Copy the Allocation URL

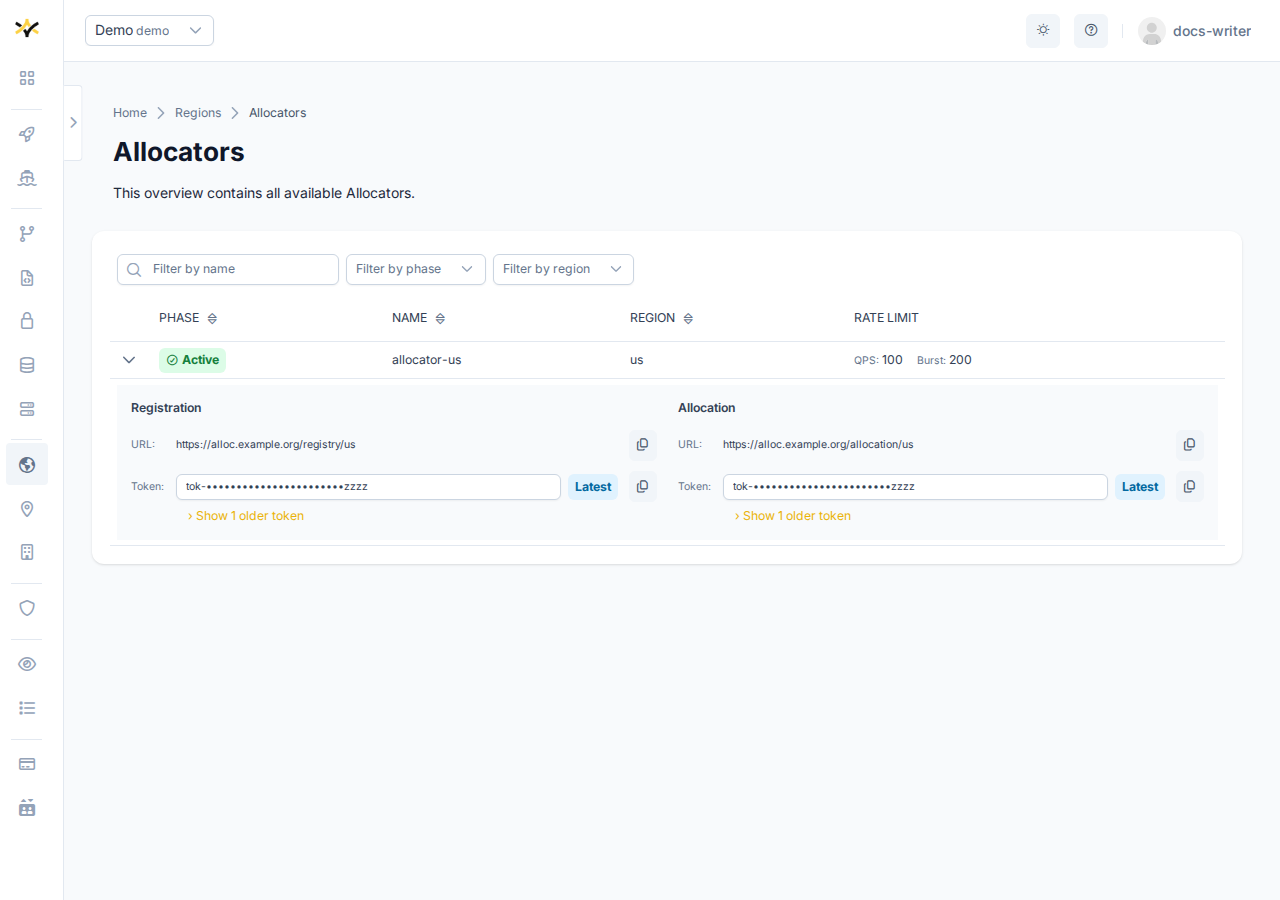point(1190,444)
